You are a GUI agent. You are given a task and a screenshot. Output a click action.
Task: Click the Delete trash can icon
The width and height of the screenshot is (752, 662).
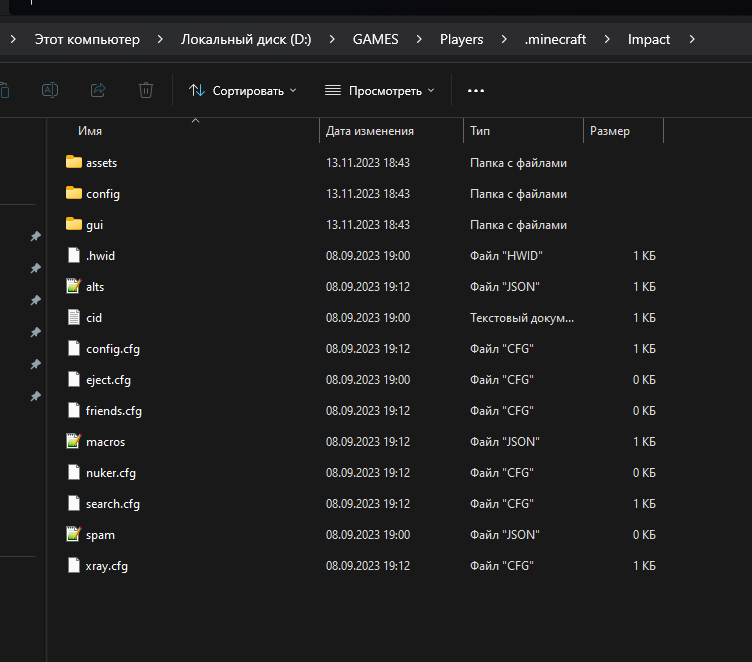pos(146,90)
